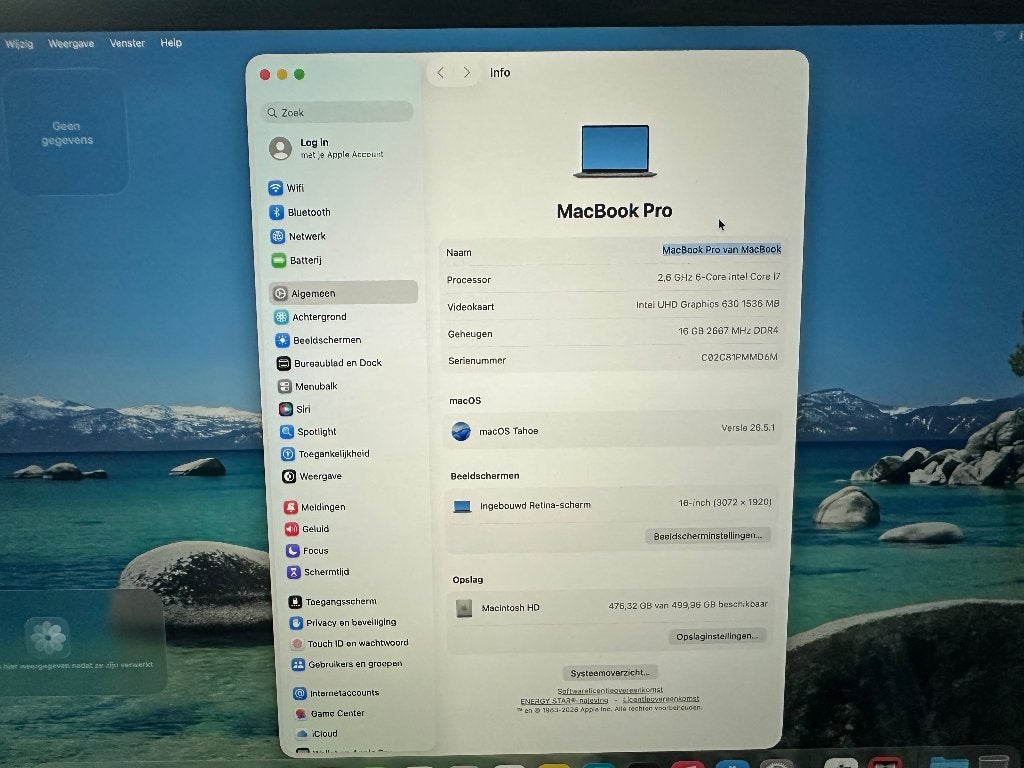This screenshot has height=768, width=1024.
Task: Open the ENERGY STAR-naleving link
Action: 564,701
